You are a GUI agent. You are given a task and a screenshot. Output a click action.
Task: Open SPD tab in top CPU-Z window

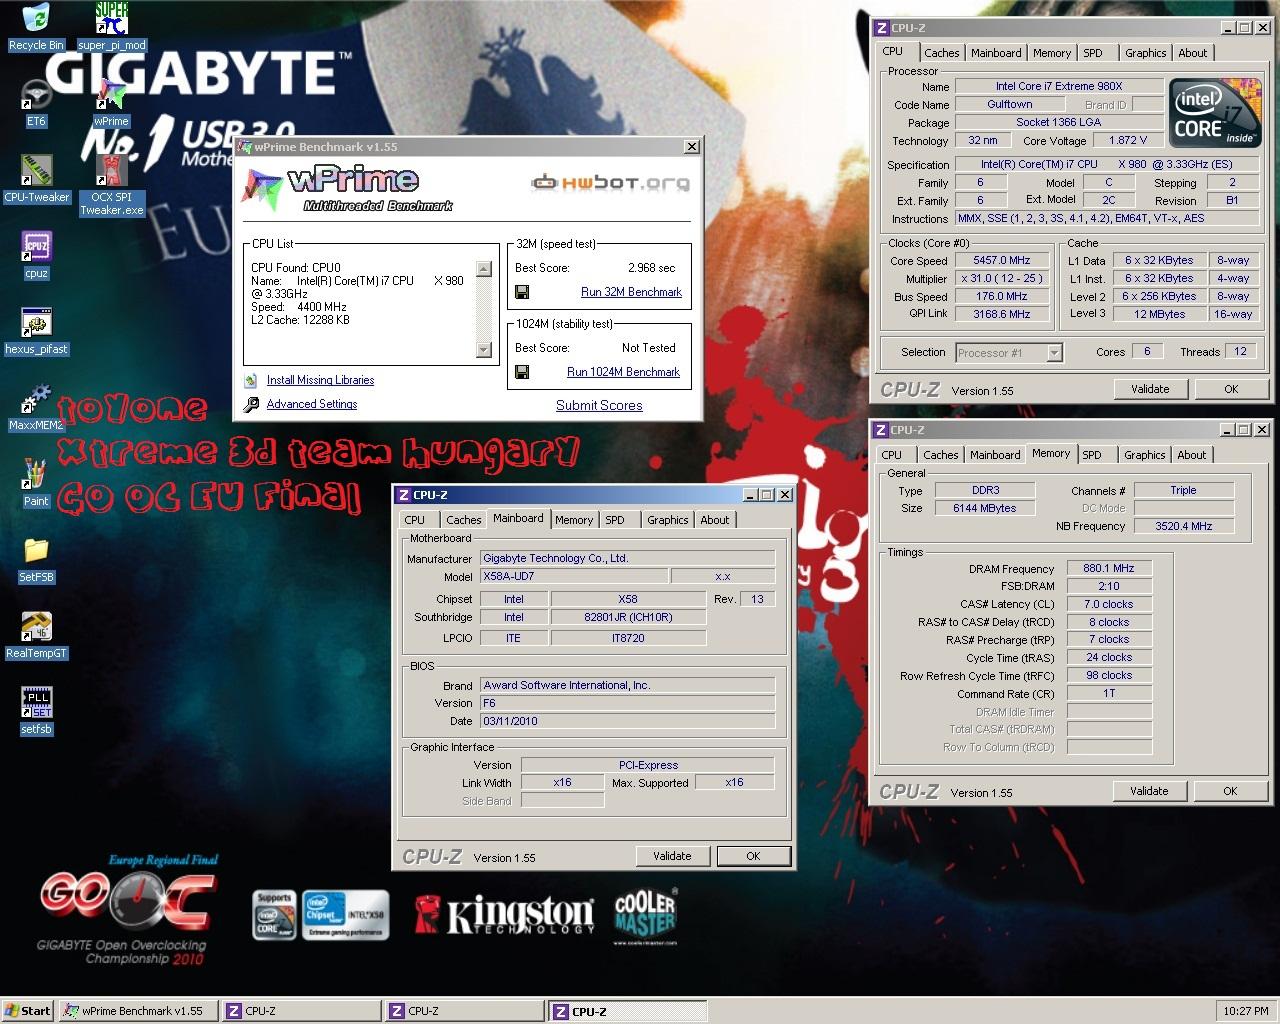click(1093, 53)
